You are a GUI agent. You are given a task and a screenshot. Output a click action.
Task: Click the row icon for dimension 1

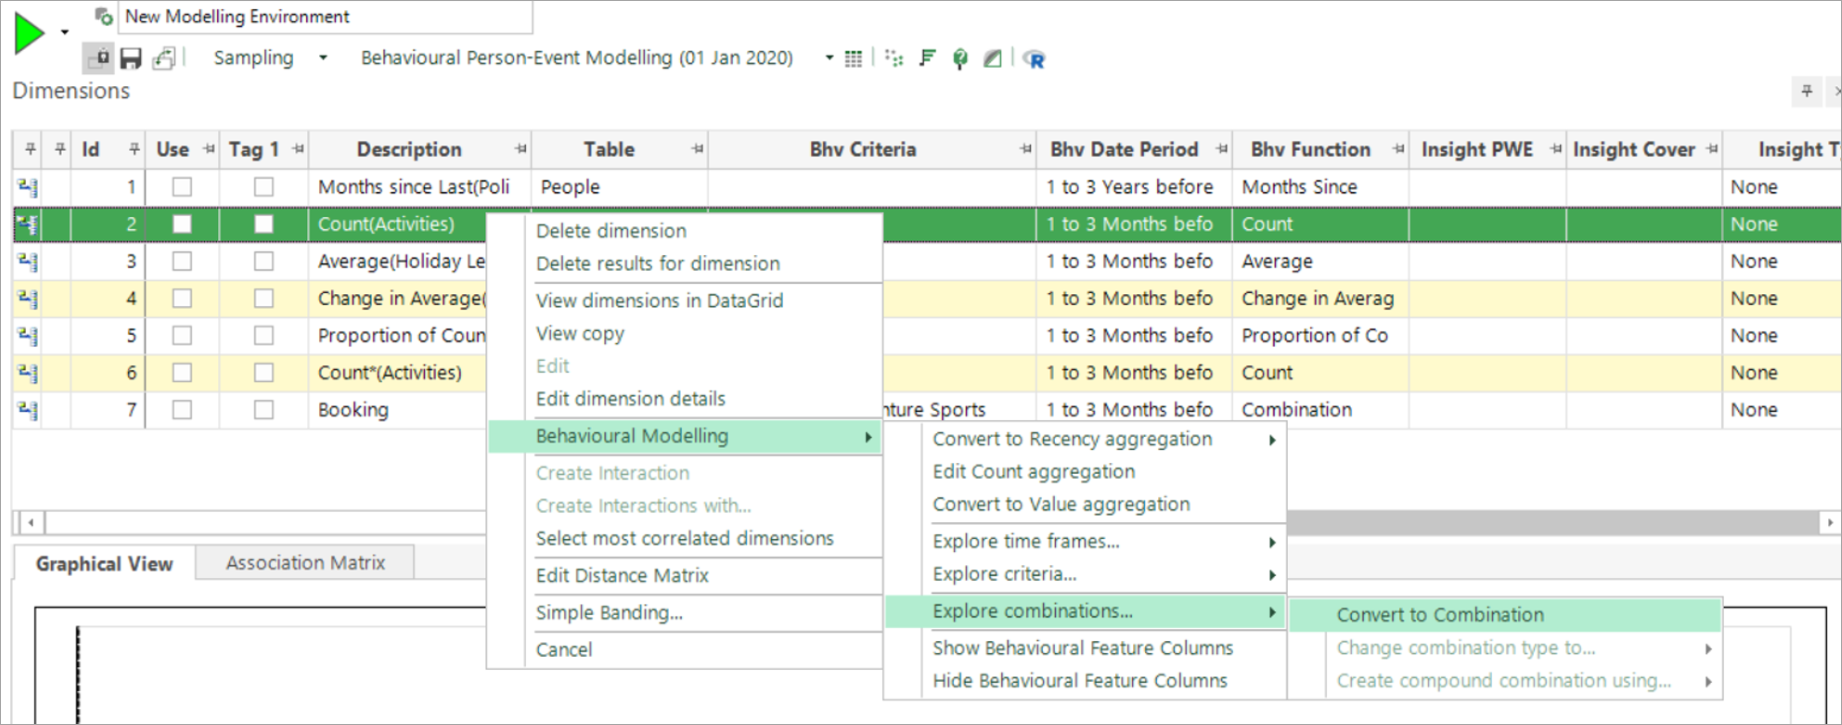point(27,187)
